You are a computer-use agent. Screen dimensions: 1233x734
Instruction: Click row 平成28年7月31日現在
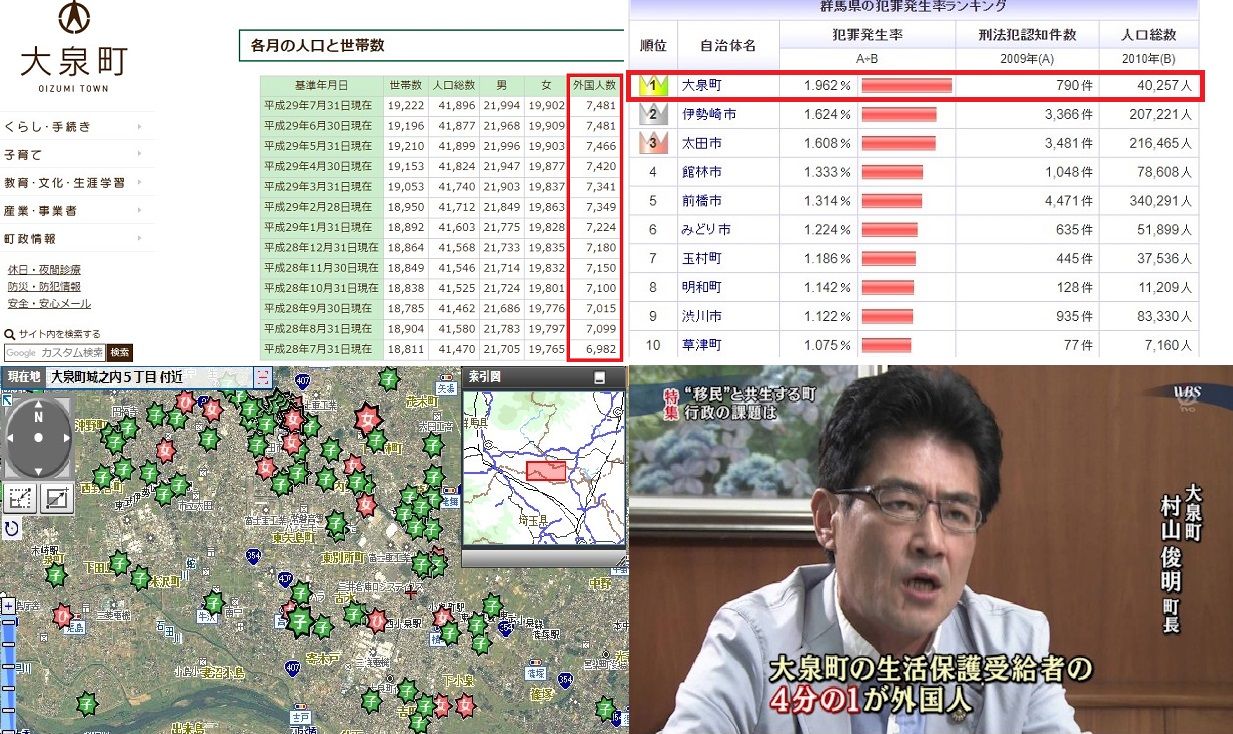[441, 350]
